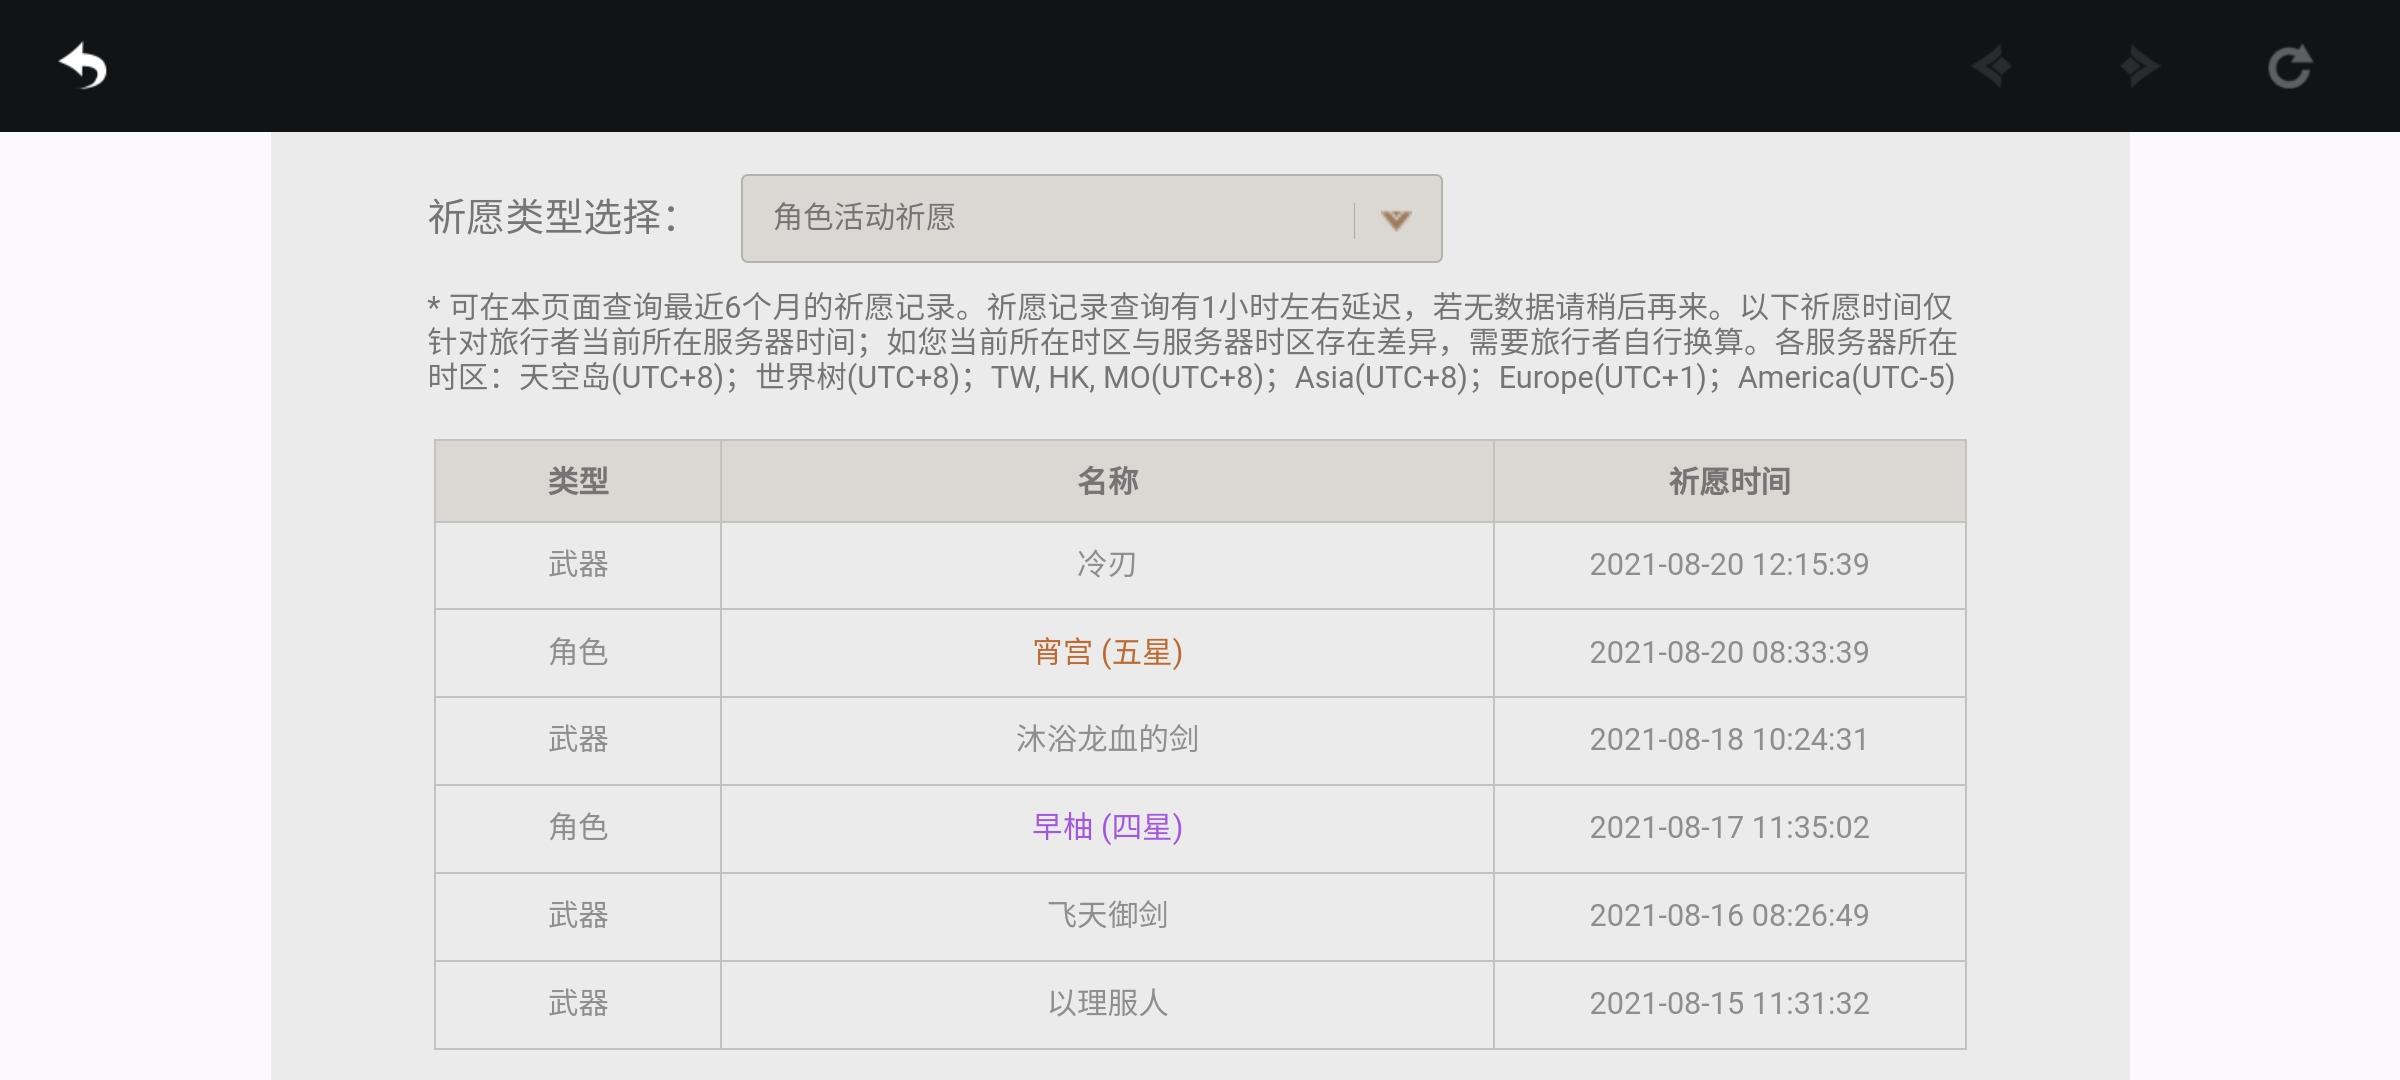This screenshot has height=1080, width=2400.
Task: Select the 沐浴龙血的剑 weapon entry
Action: [1107, 740]
